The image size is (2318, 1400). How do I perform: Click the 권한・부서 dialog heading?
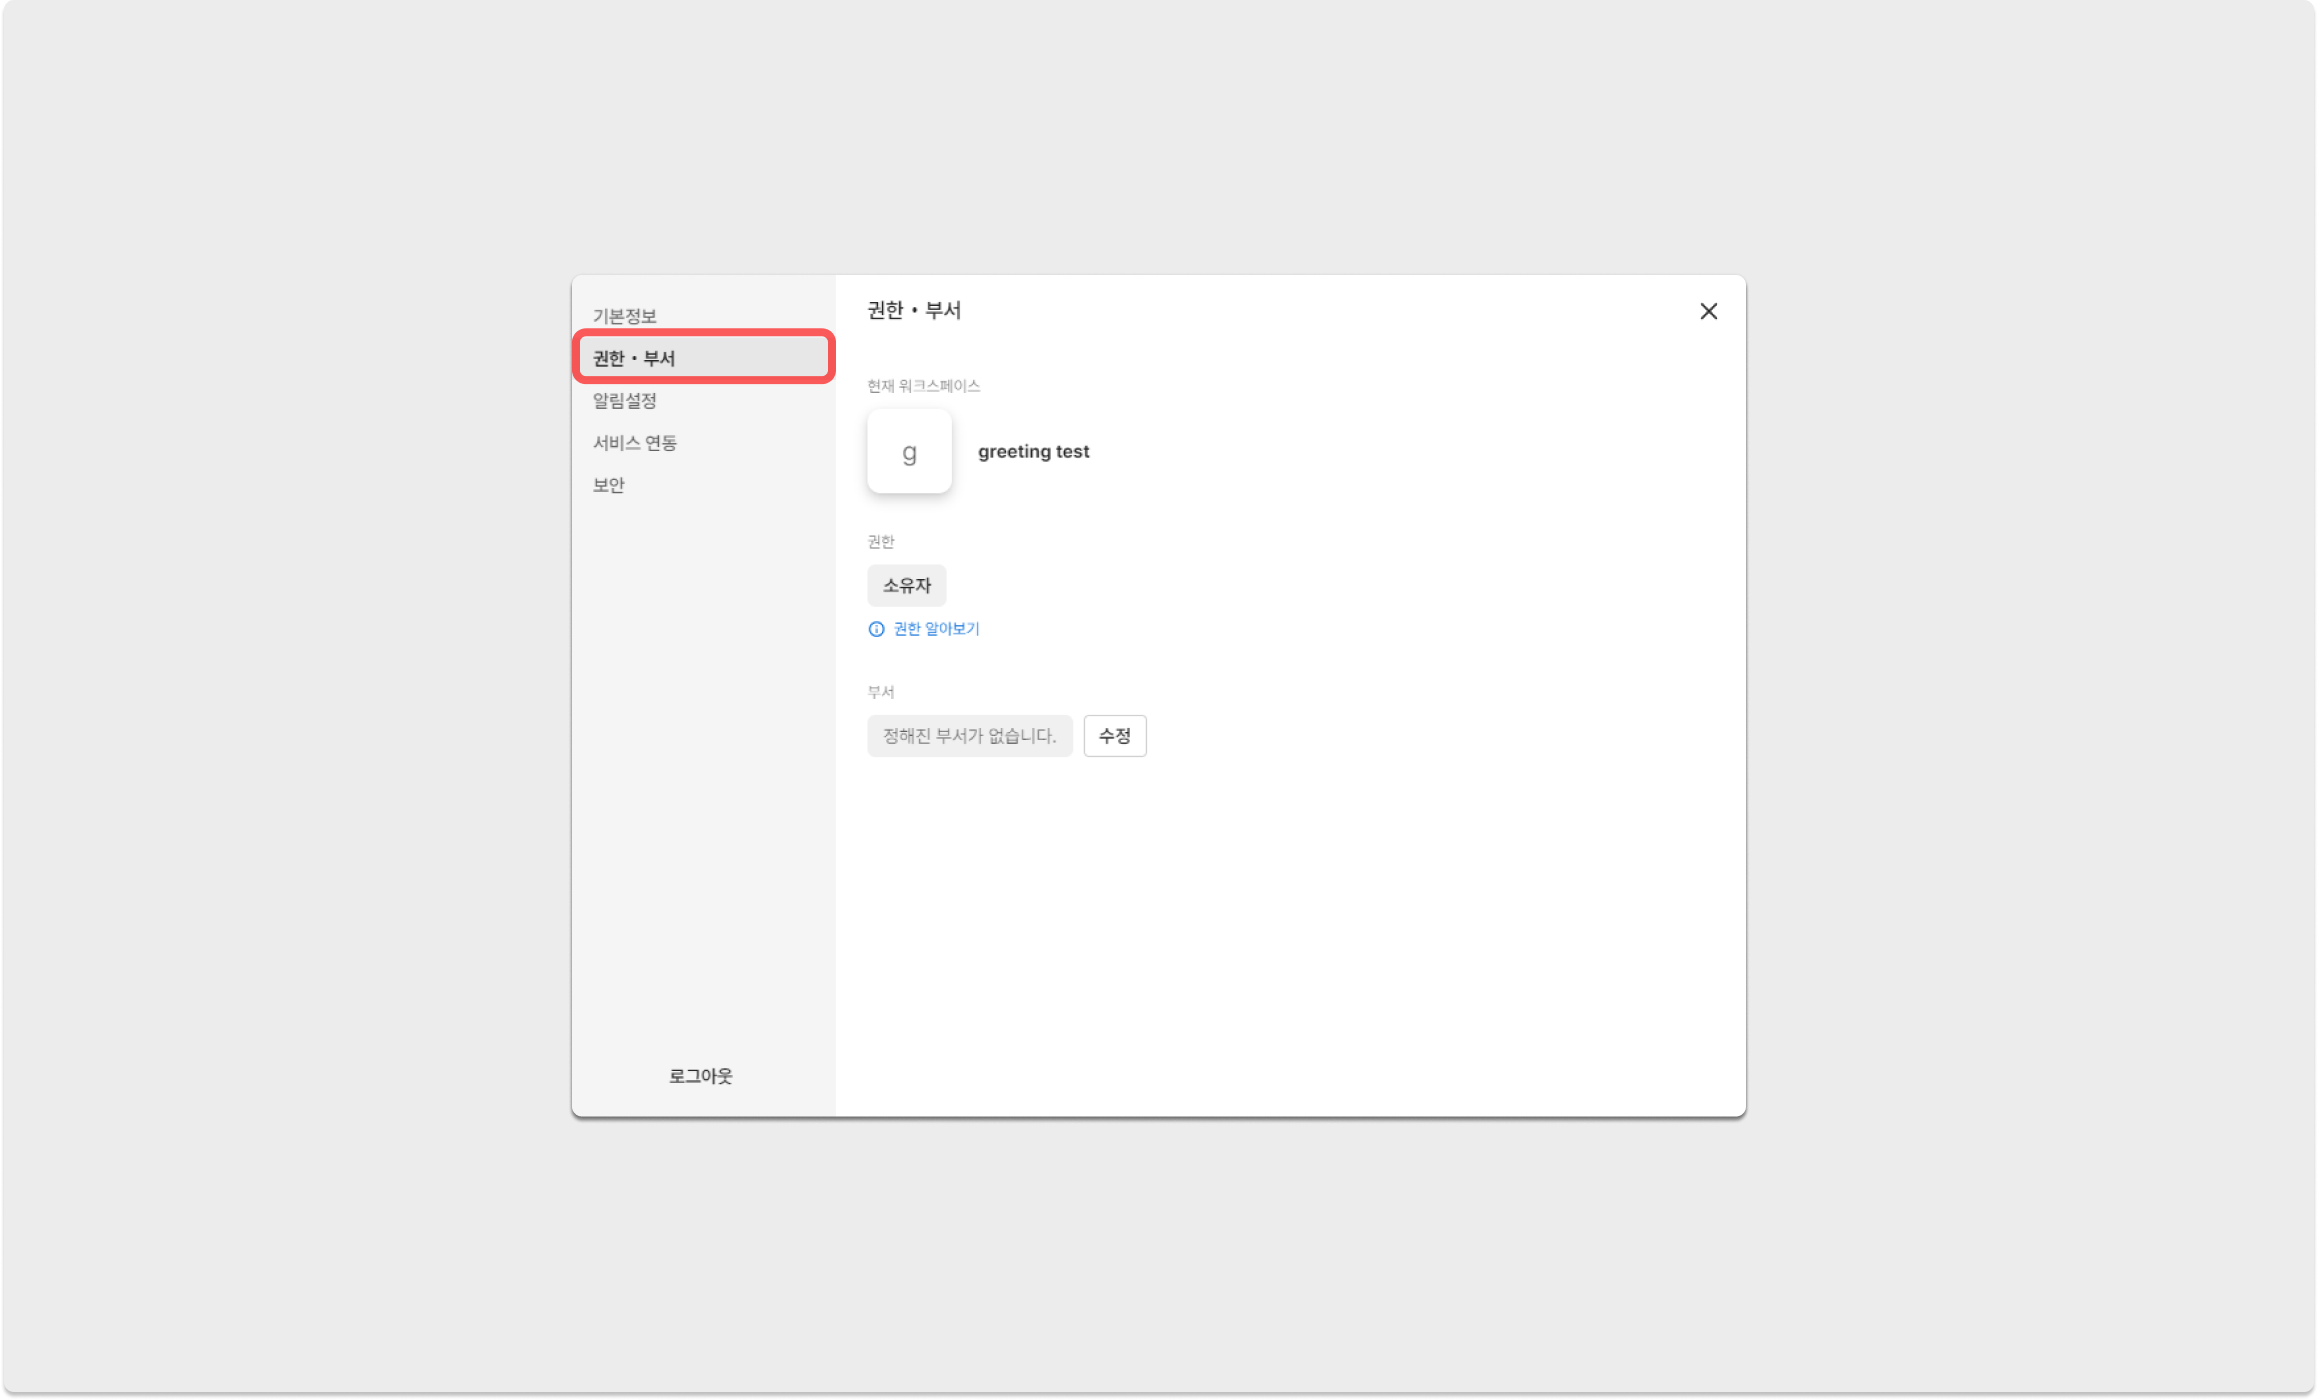[x=914, y=311]
